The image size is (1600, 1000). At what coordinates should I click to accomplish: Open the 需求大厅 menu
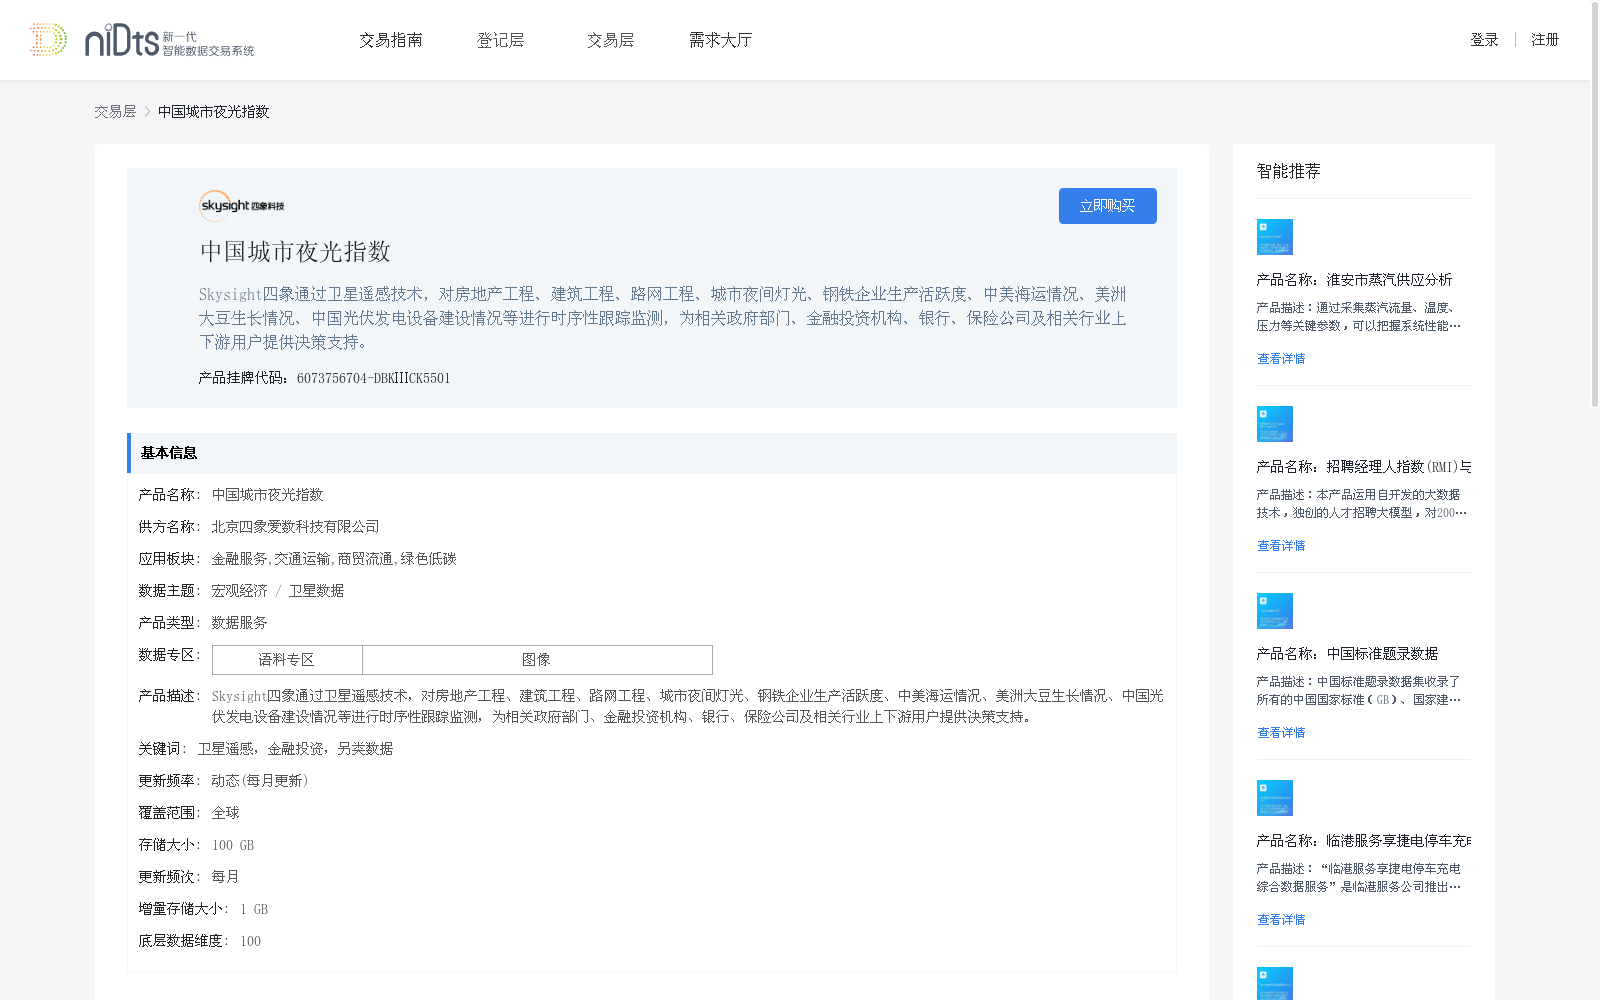click(x=721, y=40)
